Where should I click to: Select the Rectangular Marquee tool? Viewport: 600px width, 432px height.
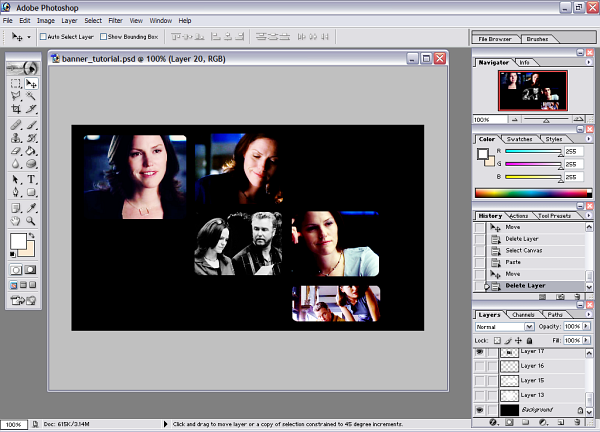(16, 83)
